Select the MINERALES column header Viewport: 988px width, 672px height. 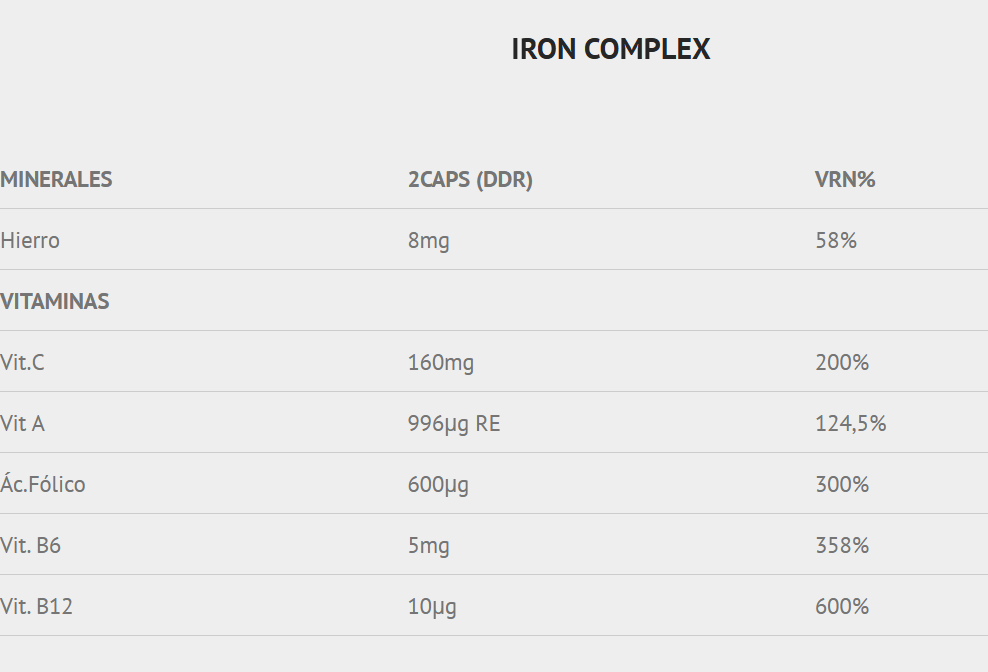click(56, 180)
